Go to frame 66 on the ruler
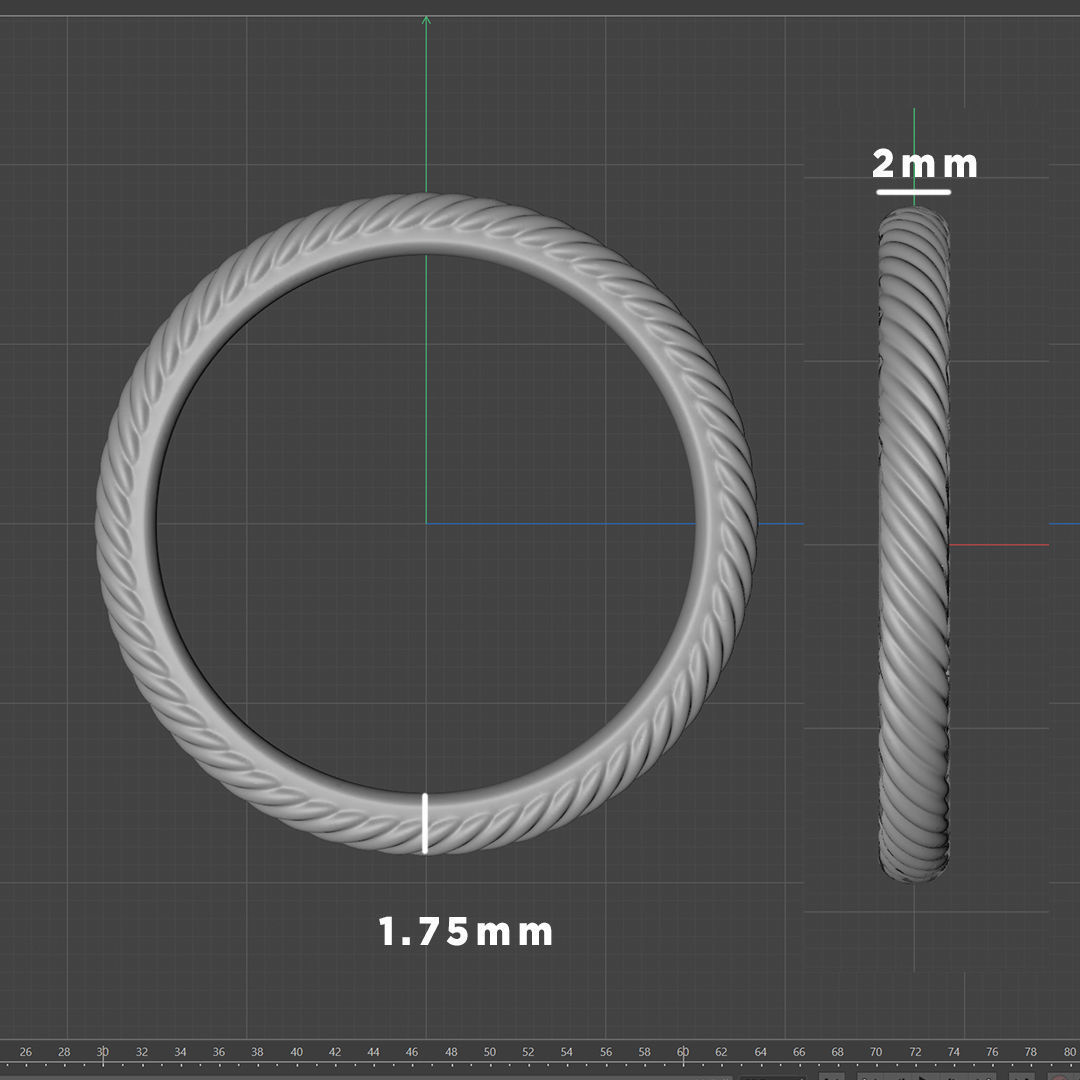Screen dimensions: 1080x1080 pos(799,1052)
